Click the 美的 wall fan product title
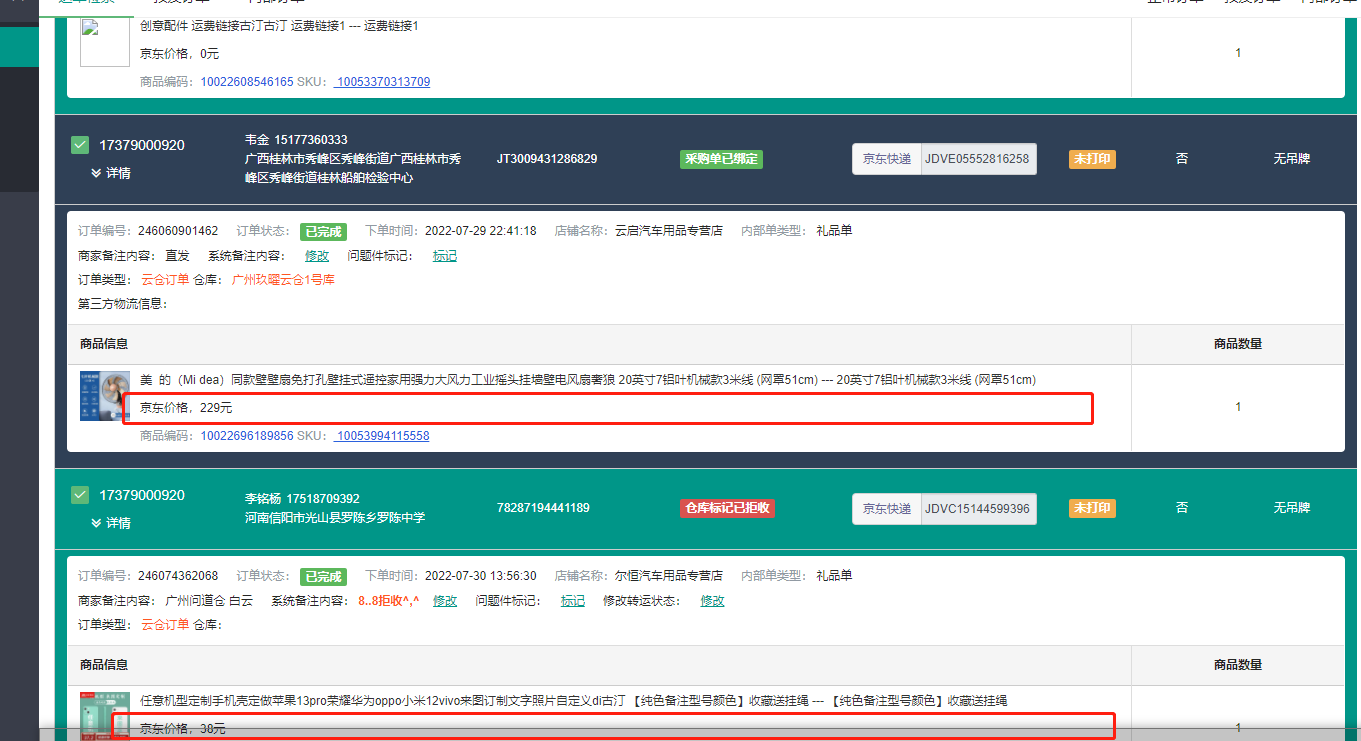1361x741 pixels. tap(588, 380)
